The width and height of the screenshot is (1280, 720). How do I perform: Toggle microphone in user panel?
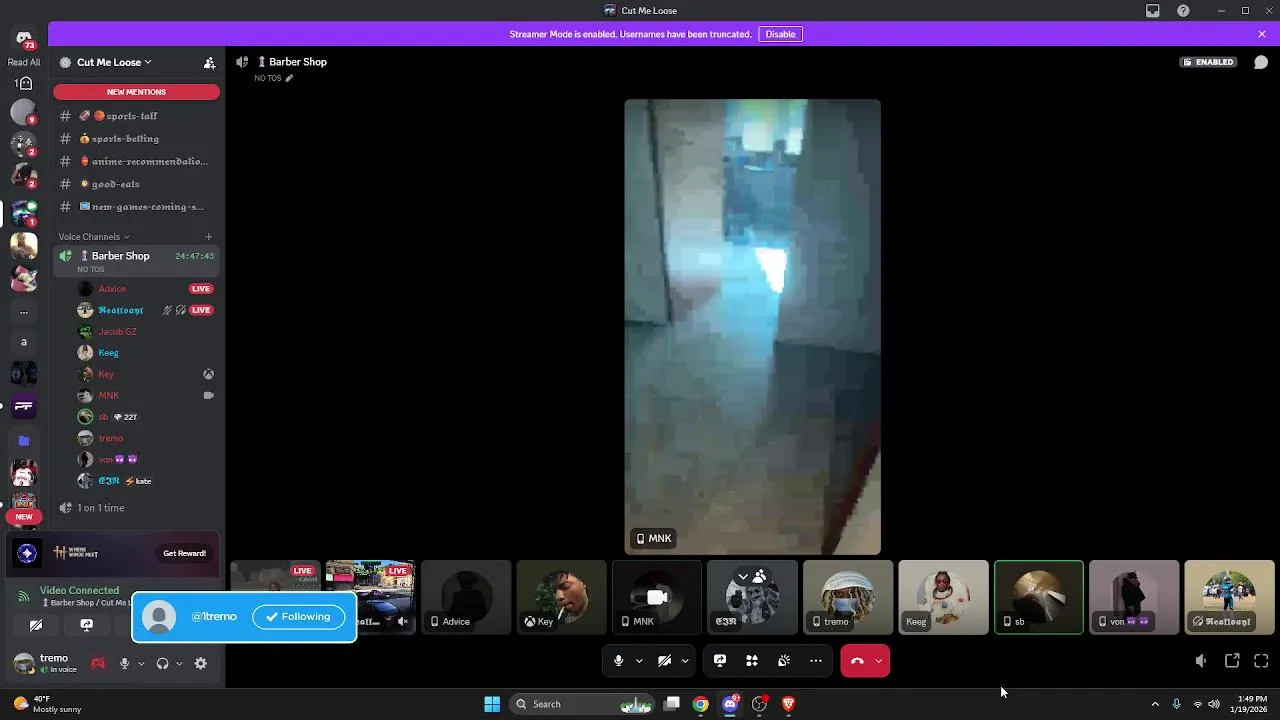tap(124, 663)
